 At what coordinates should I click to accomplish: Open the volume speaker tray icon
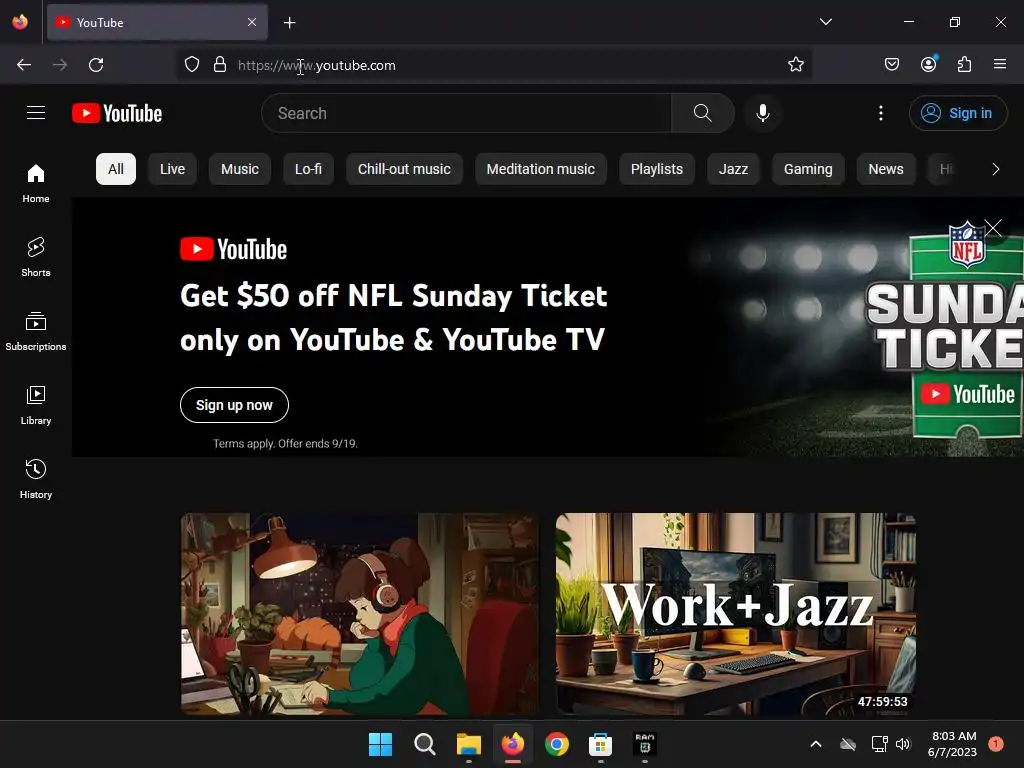tap(903, 744)
